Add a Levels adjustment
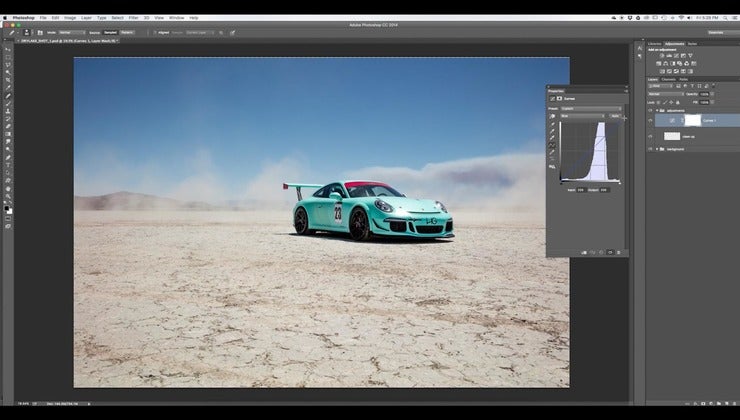 click(x=669, y=56)
